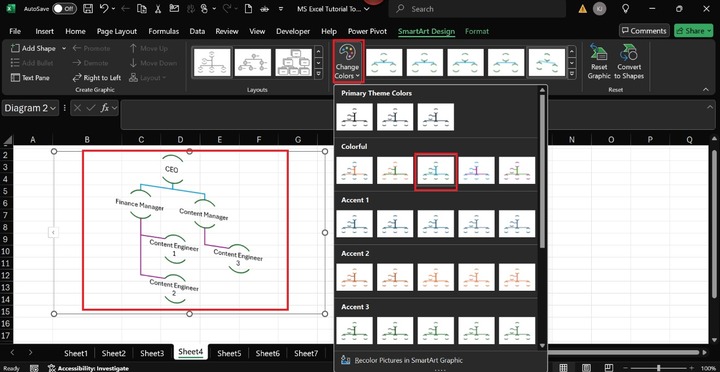Open the account avatar with initials
Viewport: 720px width, 372px height.
pos(599,9)
